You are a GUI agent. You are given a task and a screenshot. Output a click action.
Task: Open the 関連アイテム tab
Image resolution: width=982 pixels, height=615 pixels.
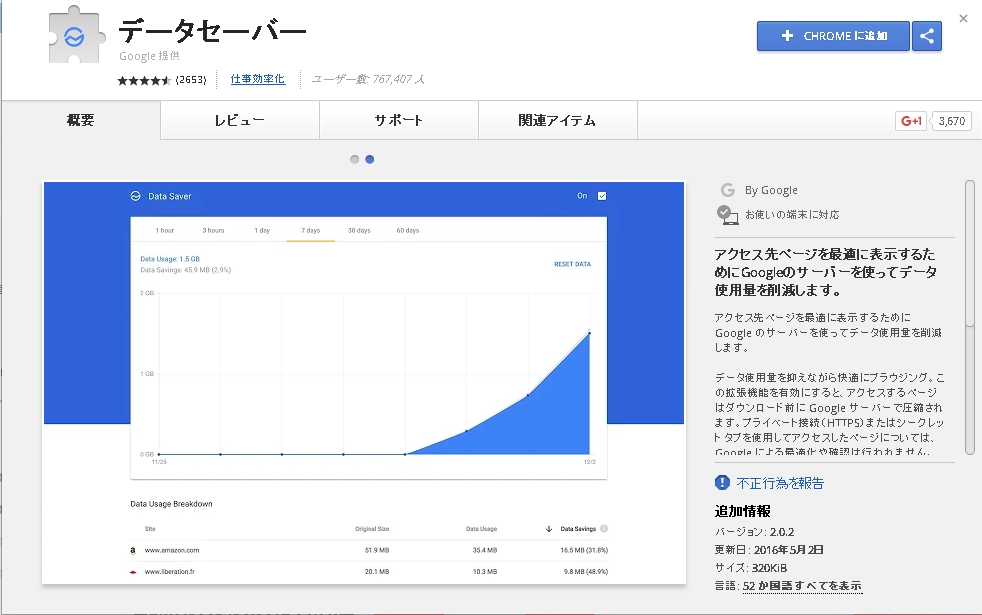[557, 121]
